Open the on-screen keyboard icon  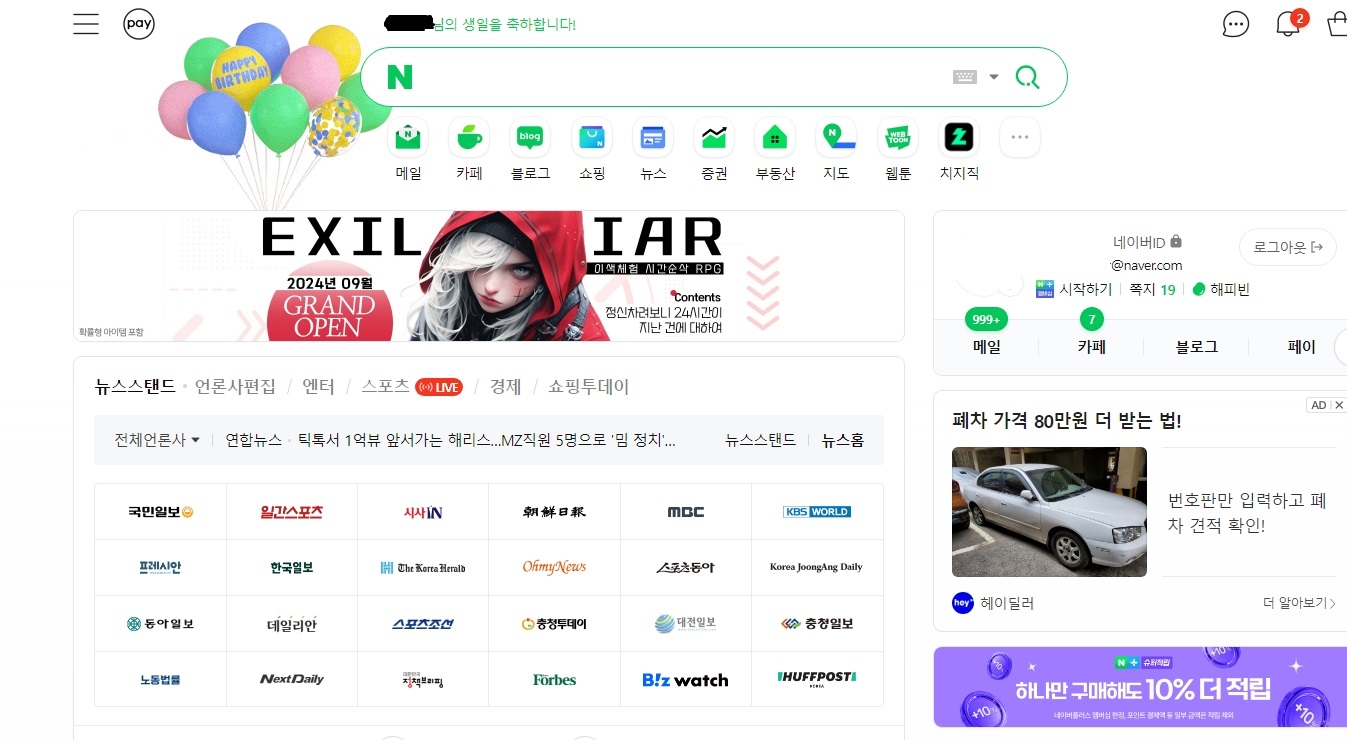pyautogui.click(x=964, y=77)
